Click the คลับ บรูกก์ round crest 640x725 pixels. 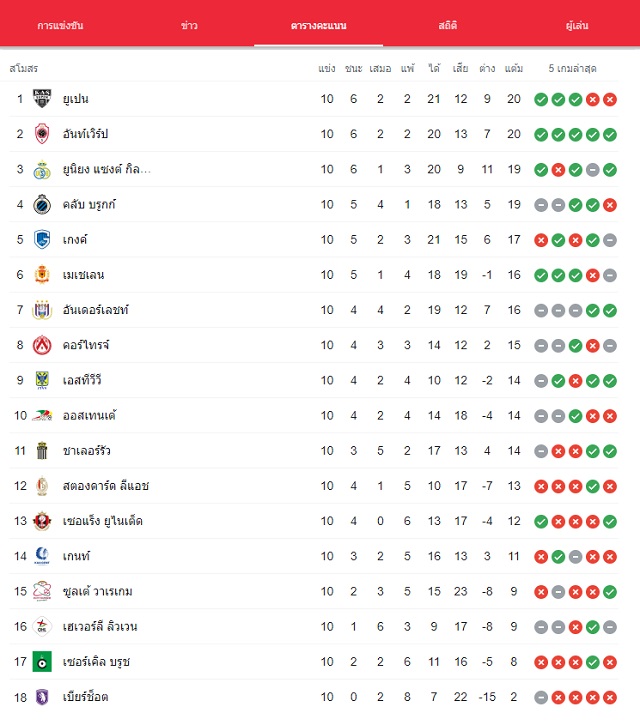coord(42,204)
